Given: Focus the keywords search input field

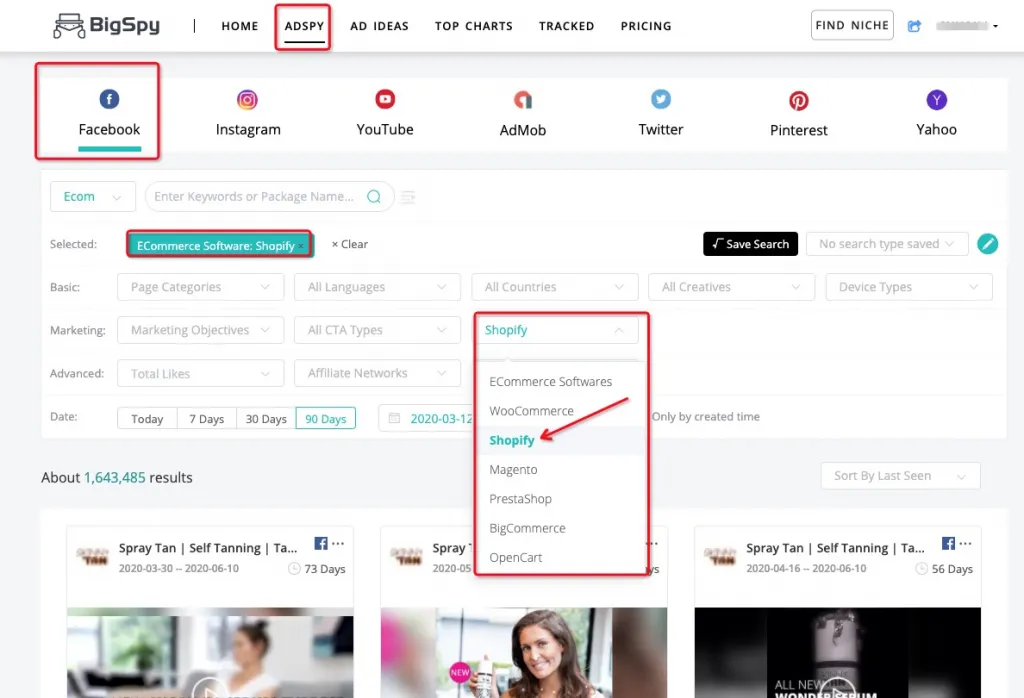Looking at the screenshot, I should 254,197.
